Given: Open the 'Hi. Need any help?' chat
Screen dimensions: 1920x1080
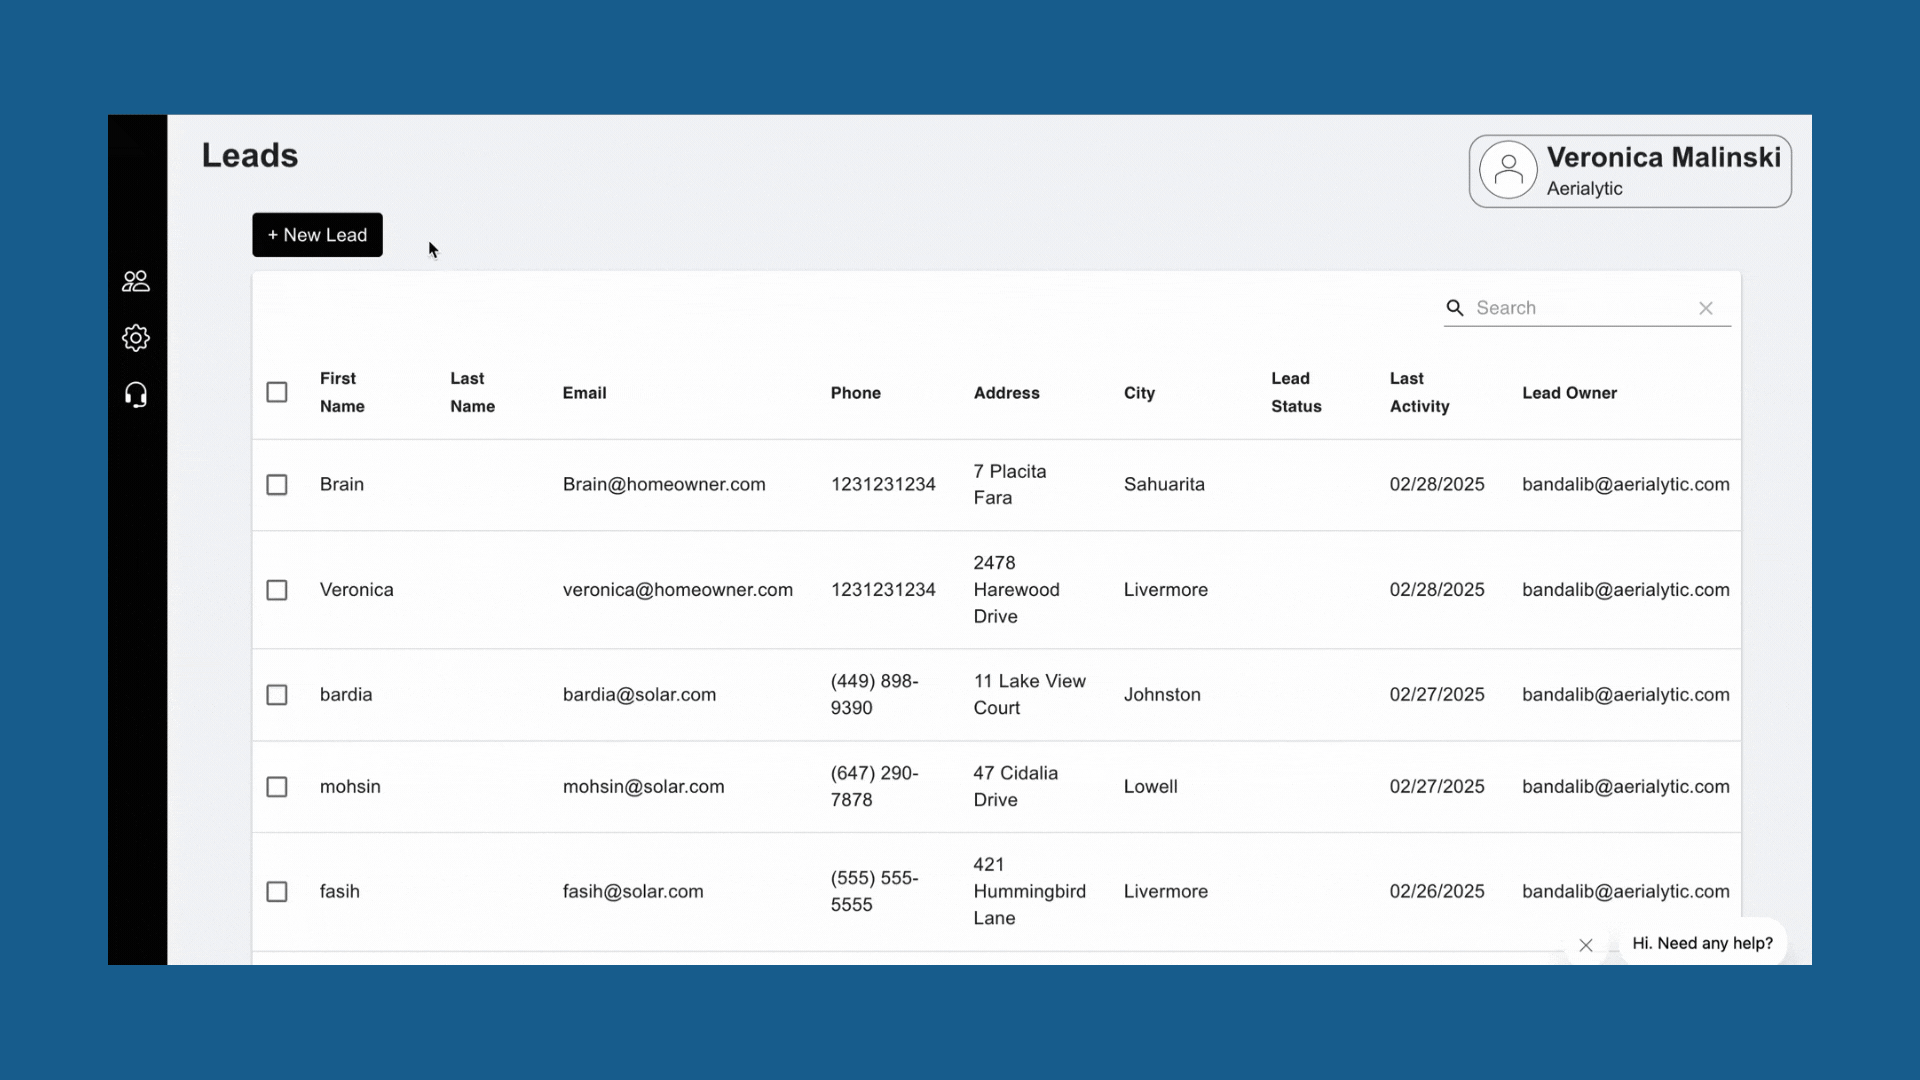Looking at the screenshot, I should (x=1702, y=943).
